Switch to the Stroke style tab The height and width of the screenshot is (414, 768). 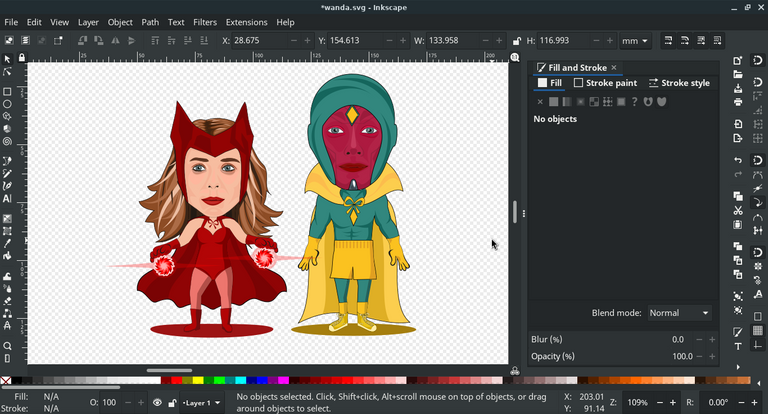click(x=679, y=83)
